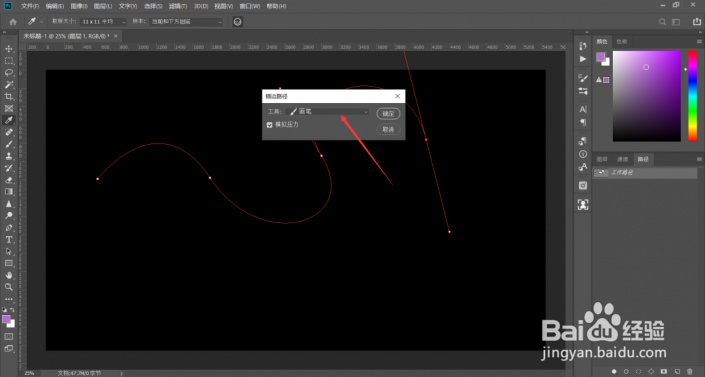Switch to the 图层 Layers tab
This screenshot has height=377, width=705.
(602, 159)
